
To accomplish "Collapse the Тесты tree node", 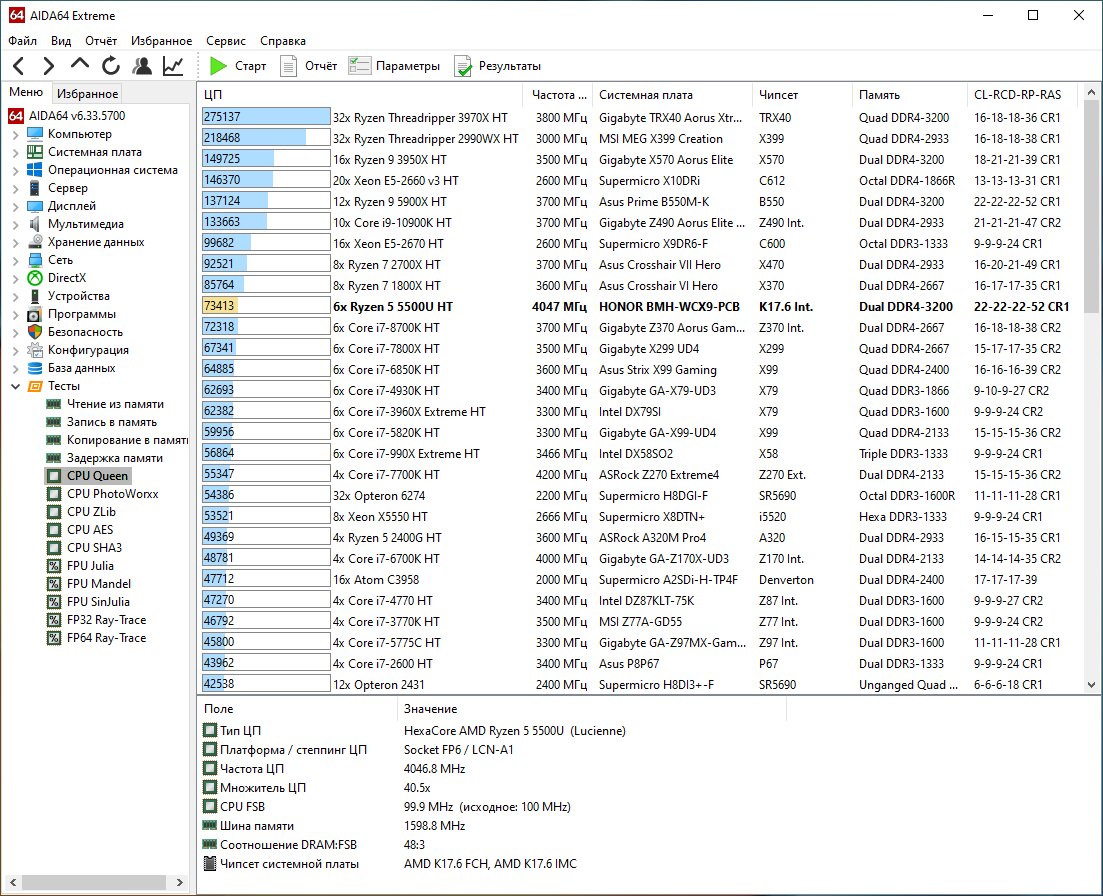I will point(15,386).
